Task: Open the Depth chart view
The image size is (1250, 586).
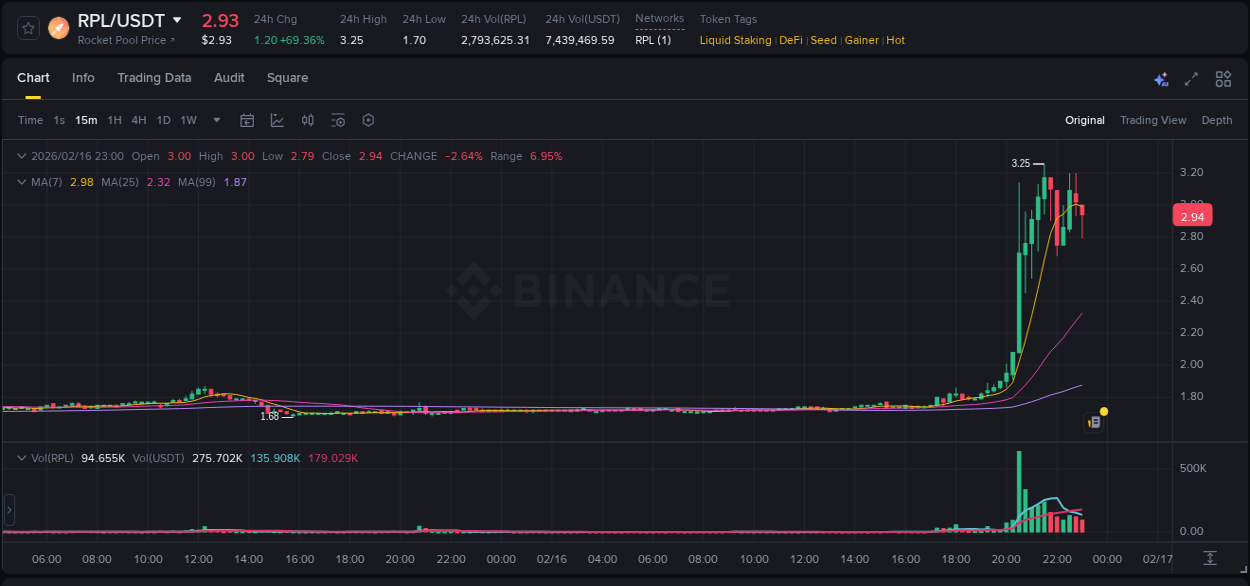Action: click(x=1216, y=120)
